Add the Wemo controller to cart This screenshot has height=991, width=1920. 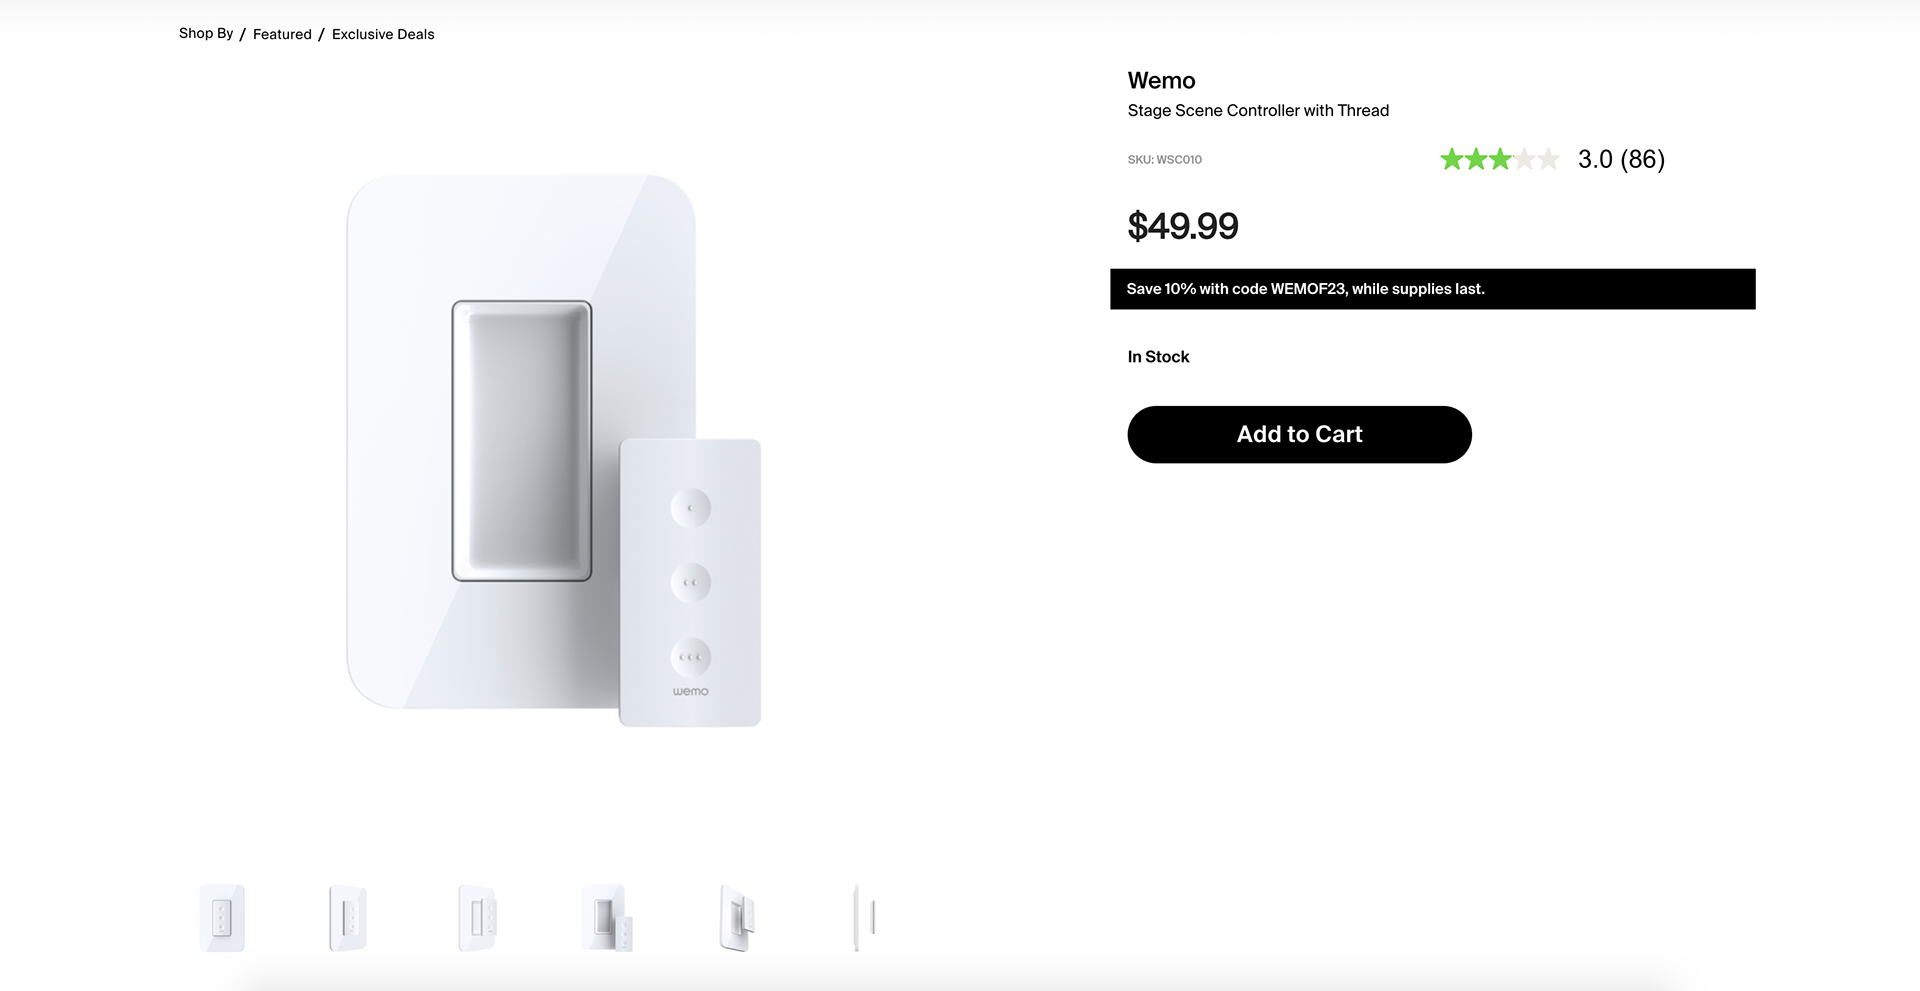tap(1299, 434)
